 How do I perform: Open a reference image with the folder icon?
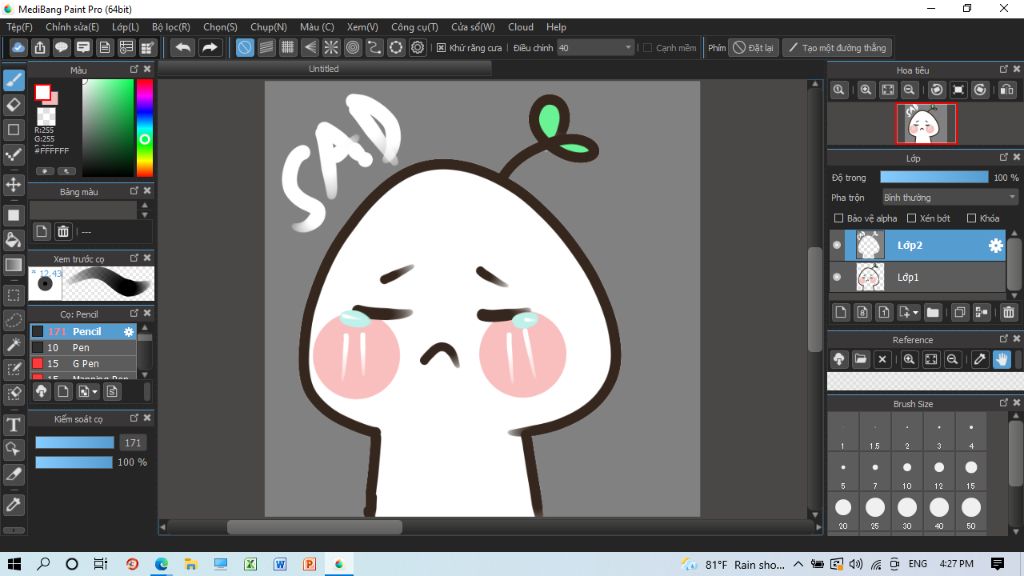point(861,359)
